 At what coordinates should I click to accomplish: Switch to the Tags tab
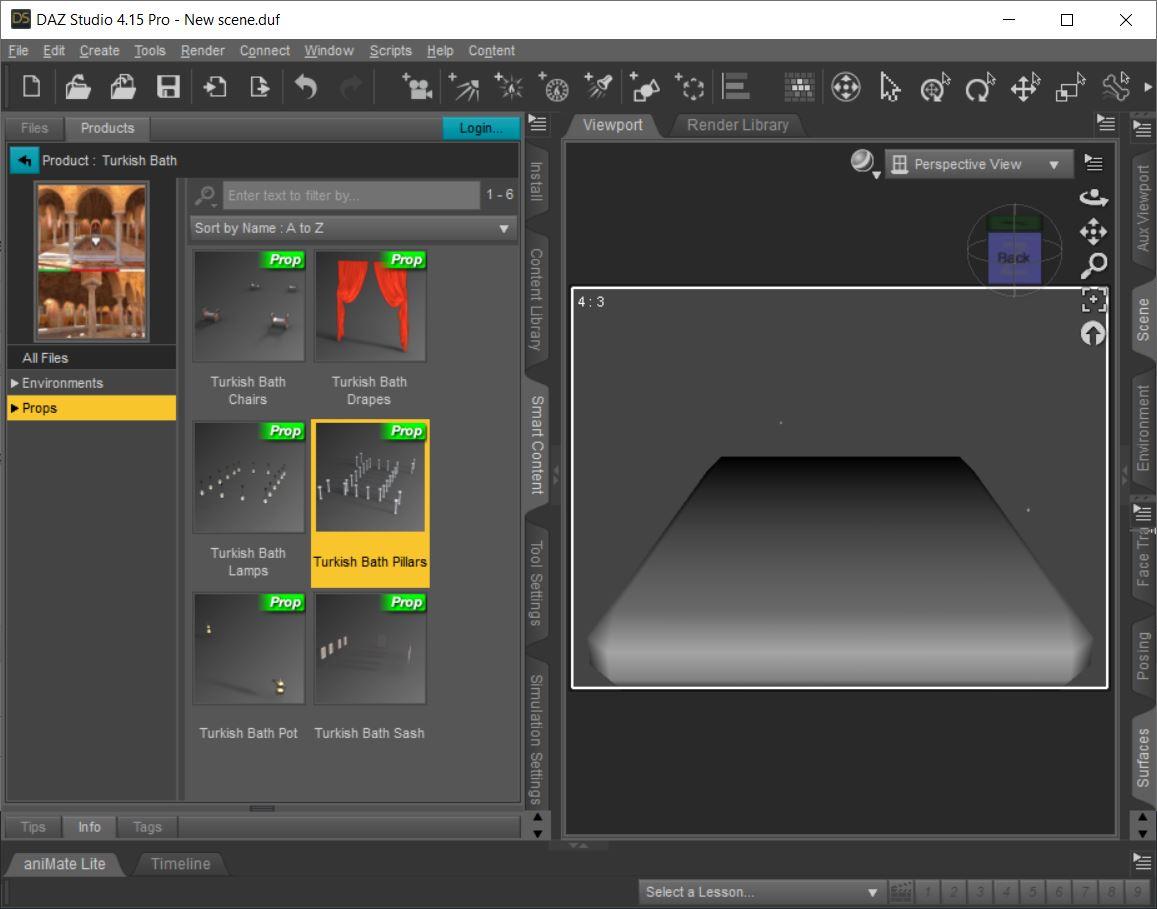click(147, 827)
